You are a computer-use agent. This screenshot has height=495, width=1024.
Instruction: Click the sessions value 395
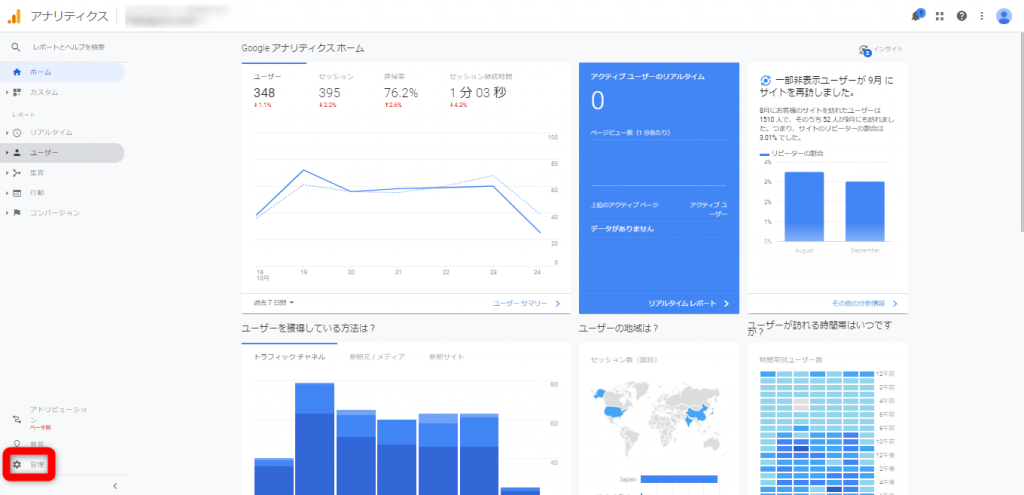point(330,93)
